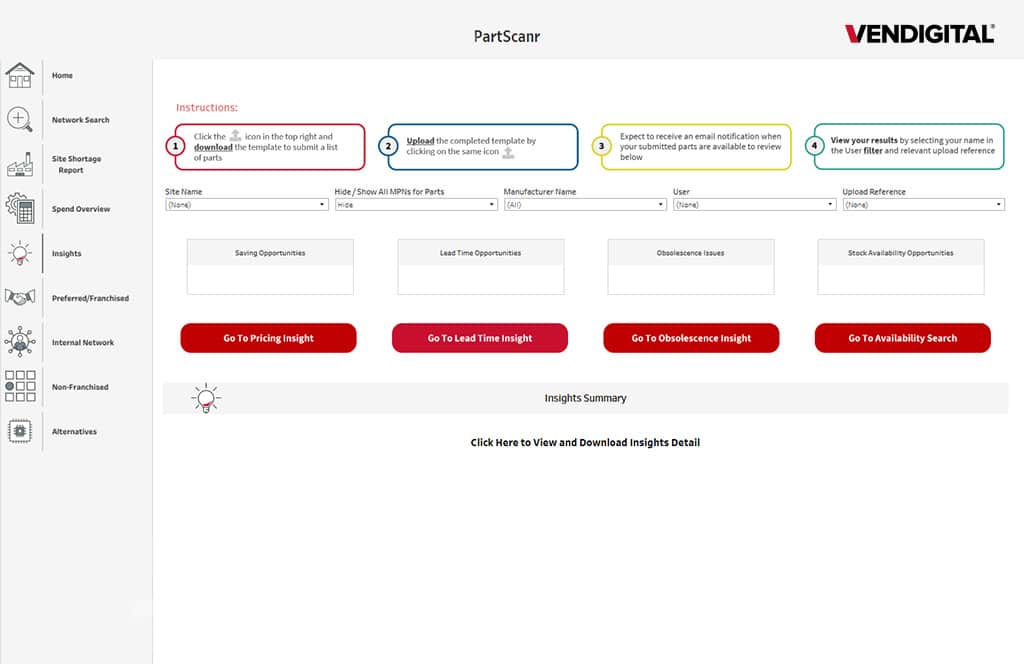Select the Stock Availability Opportunities card
Screen dimensions: 1024x664
pos(901,267)
